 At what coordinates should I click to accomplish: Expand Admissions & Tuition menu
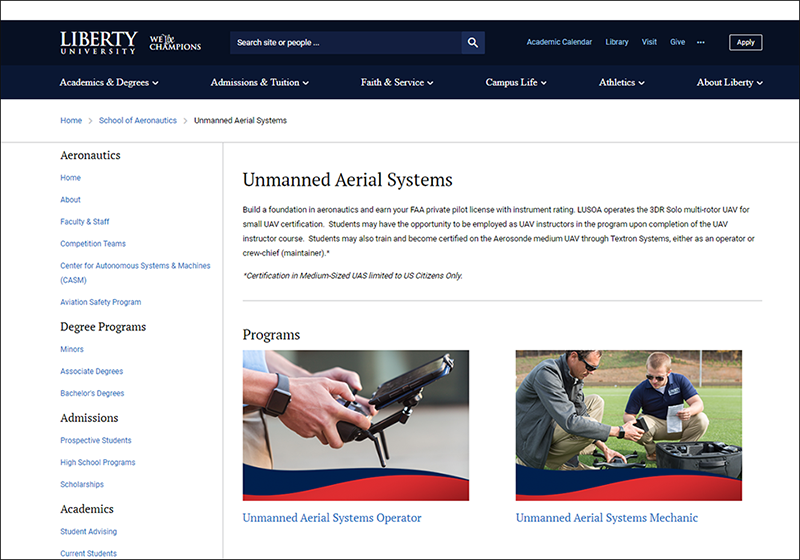coord(260,82)
